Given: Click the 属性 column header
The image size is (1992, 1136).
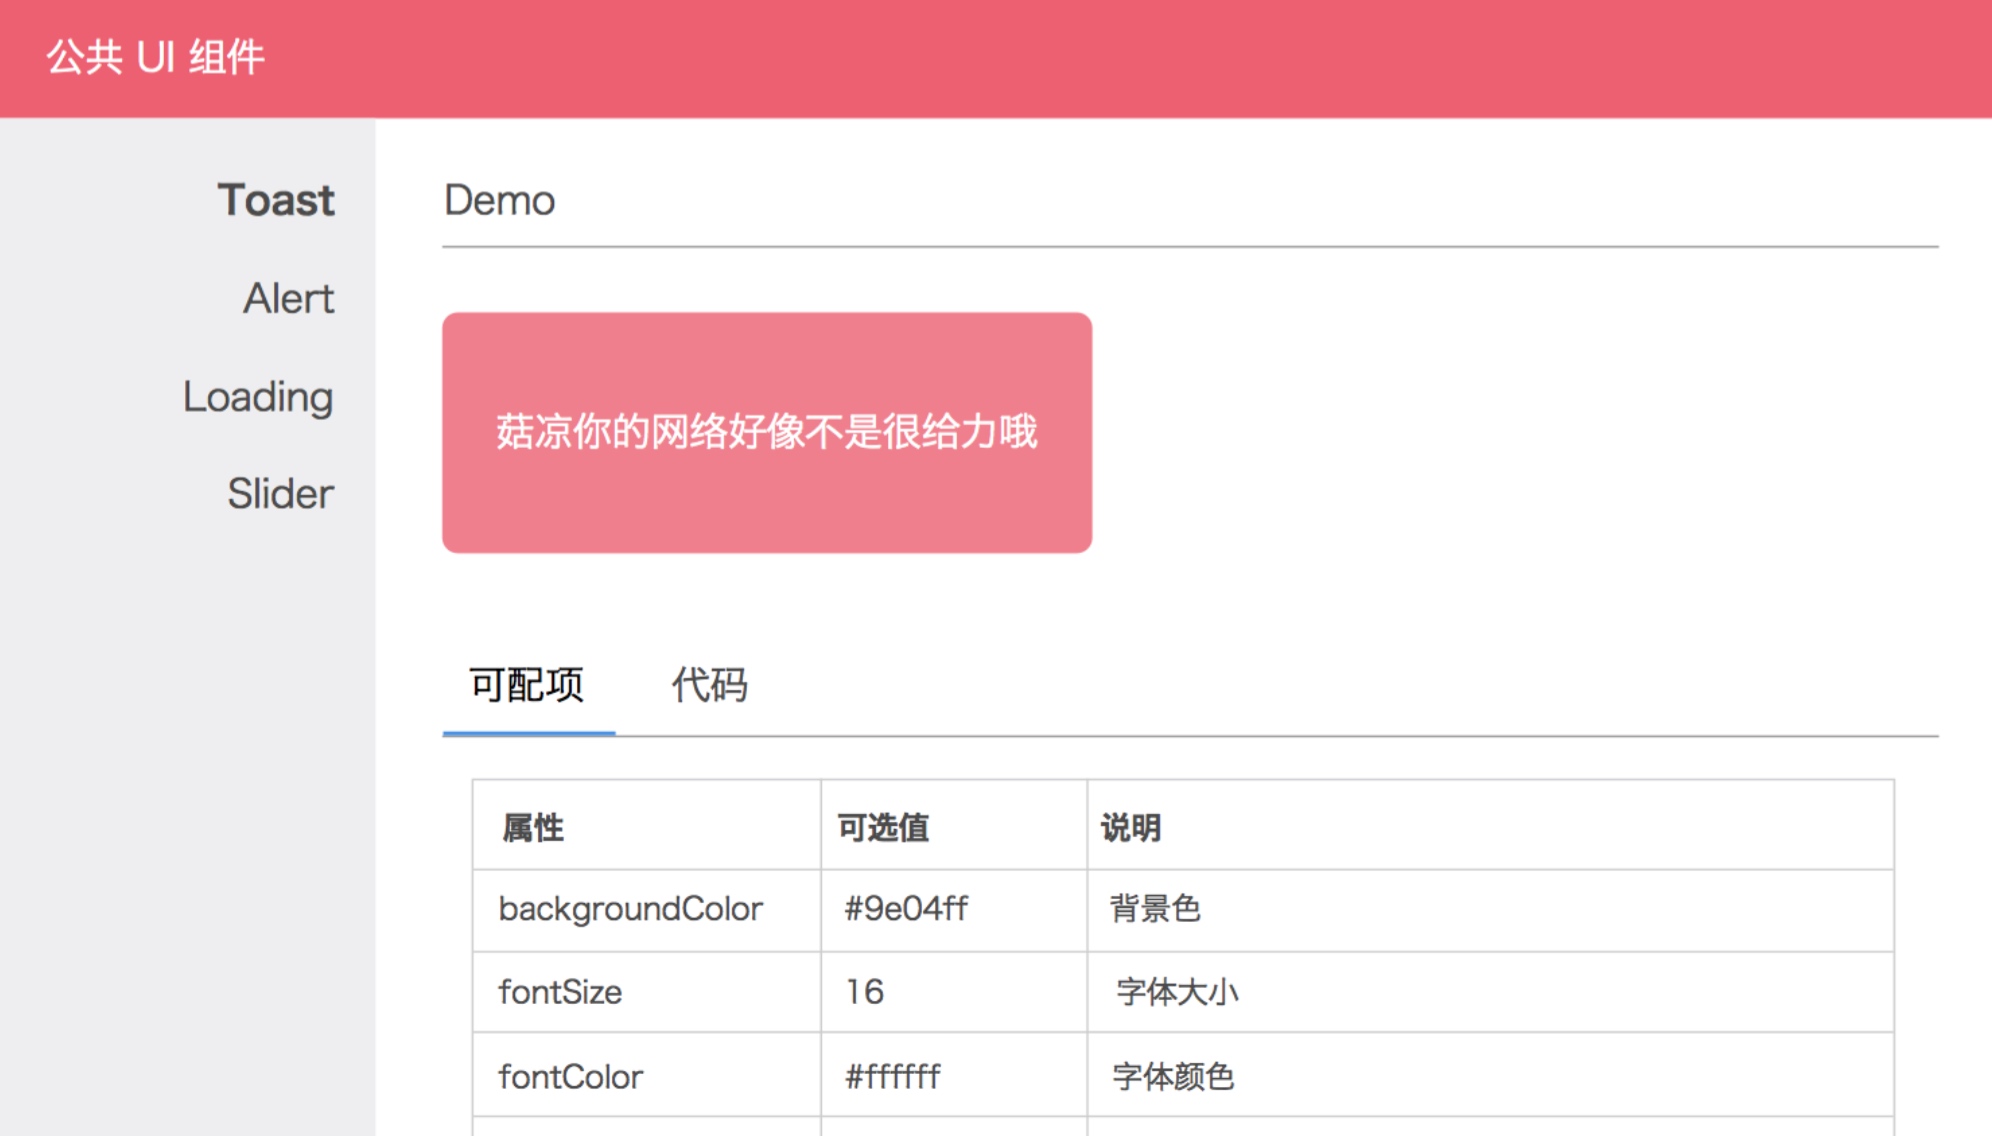Looking at the screenshot, I should click(x=533, y=828).
